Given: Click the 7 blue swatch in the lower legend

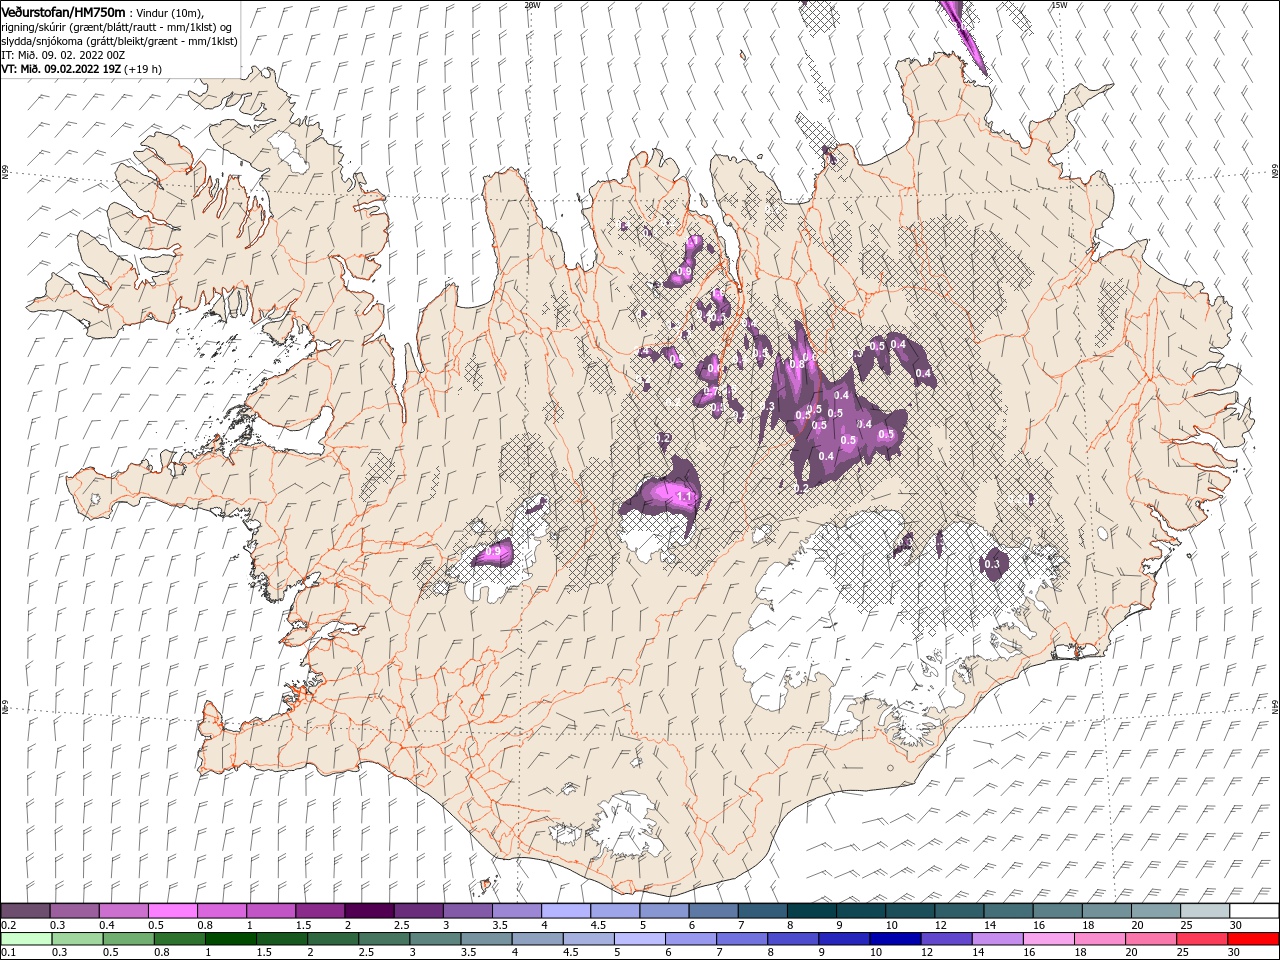Looking at the screenshot, I should click(x=742, y=939).
